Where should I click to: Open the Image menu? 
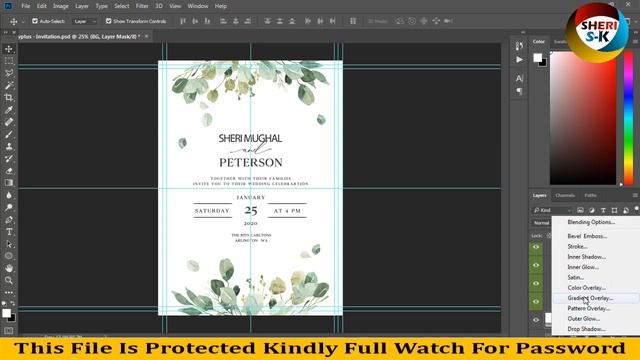(61, 6)
